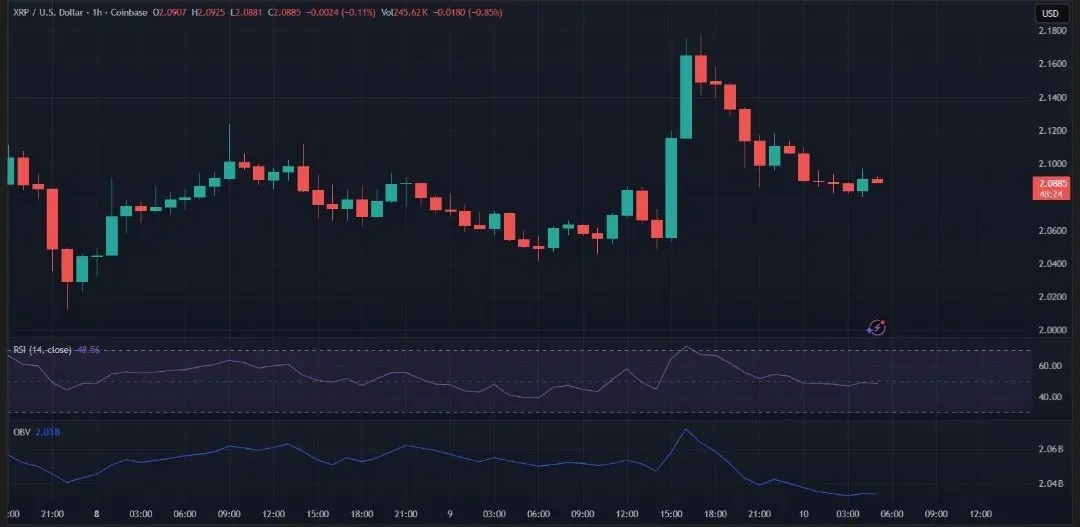Click the candle countdown timer 48:24
This screenshot has height=527, width=1080.
(1050, 194)
